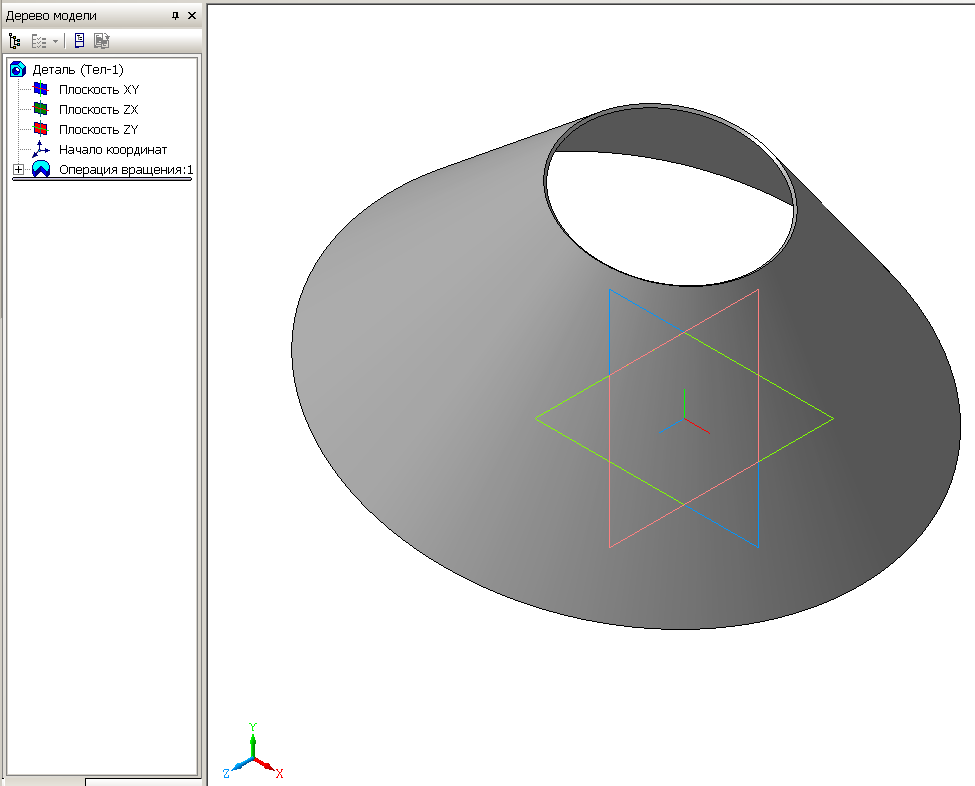Click the green ZX plane outline in viewport

point(685,418)
